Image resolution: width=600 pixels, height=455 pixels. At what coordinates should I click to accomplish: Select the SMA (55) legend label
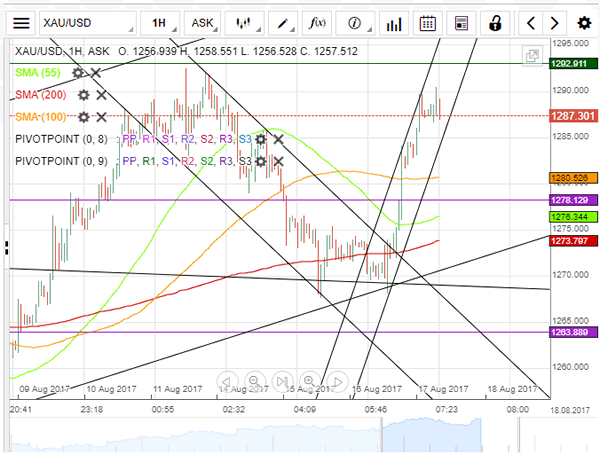(38, 73)
